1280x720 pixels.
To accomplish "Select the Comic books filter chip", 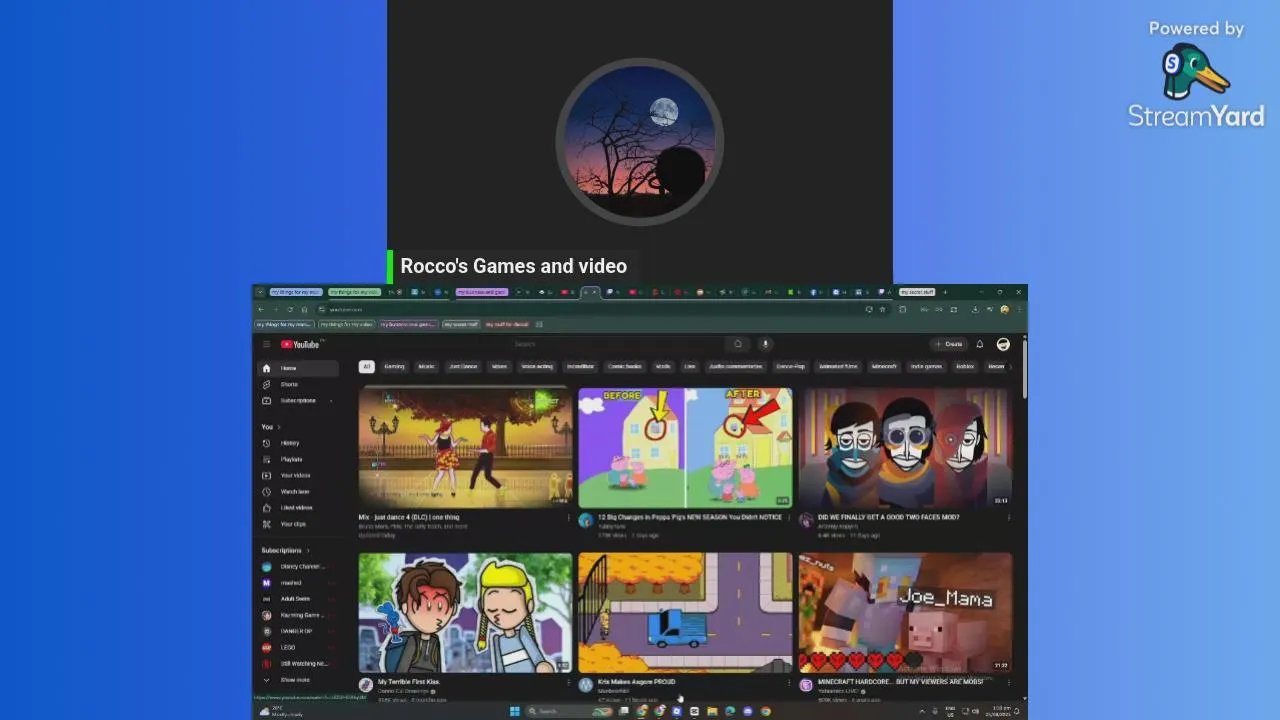I will [625, 367].
